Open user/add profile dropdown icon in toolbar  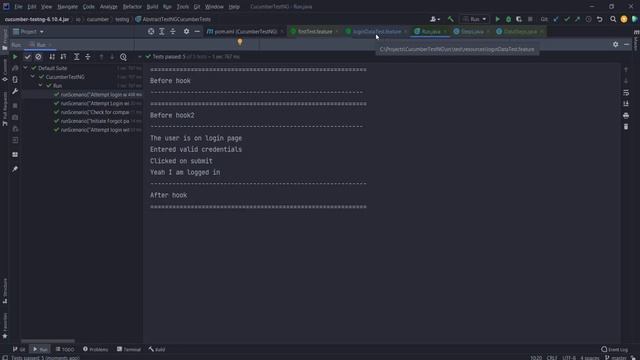pyautogui.click(x=435, y=19)
